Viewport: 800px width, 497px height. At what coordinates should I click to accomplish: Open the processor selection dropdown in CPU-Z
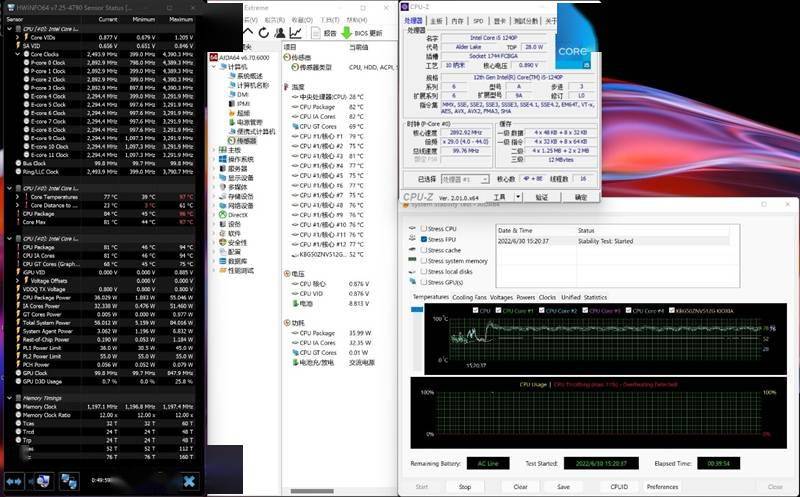point(463,179)
